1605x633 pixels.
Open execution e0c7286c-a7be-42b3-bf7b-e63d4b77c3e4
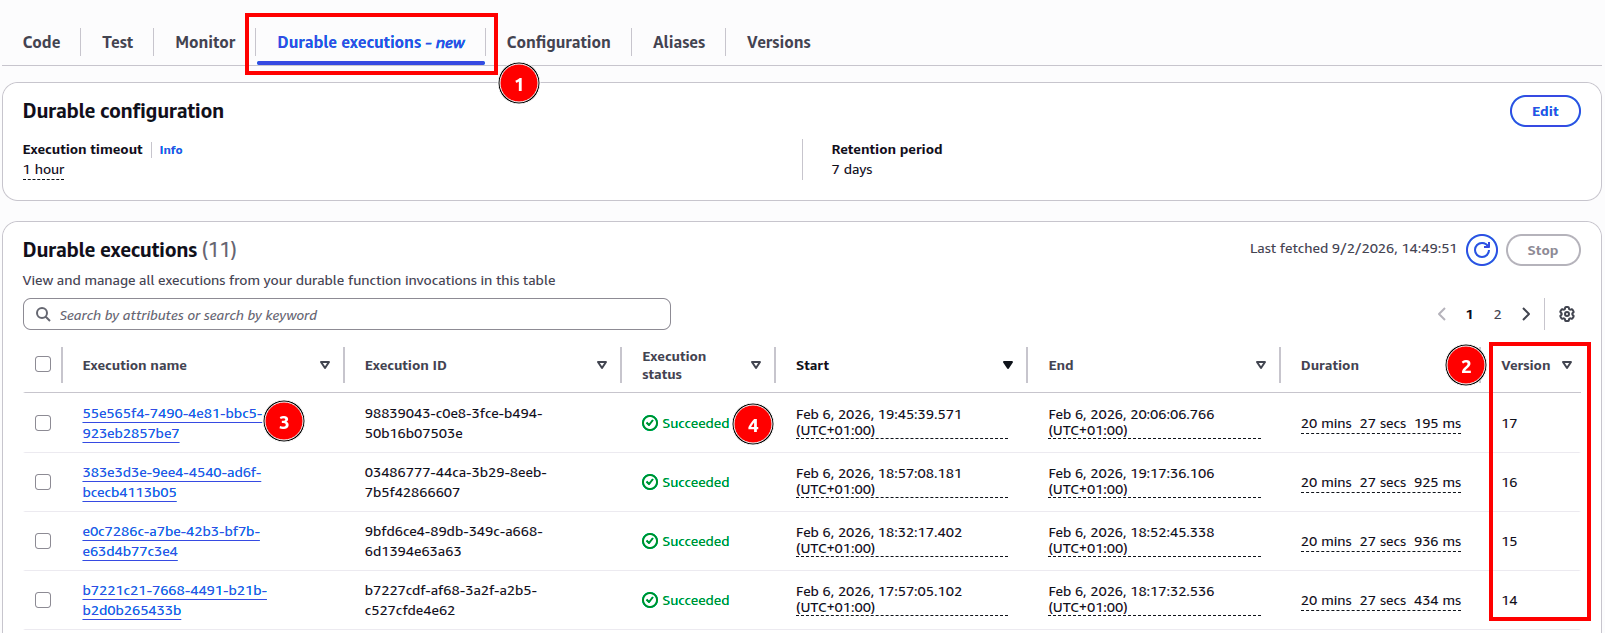click(171, 541)
